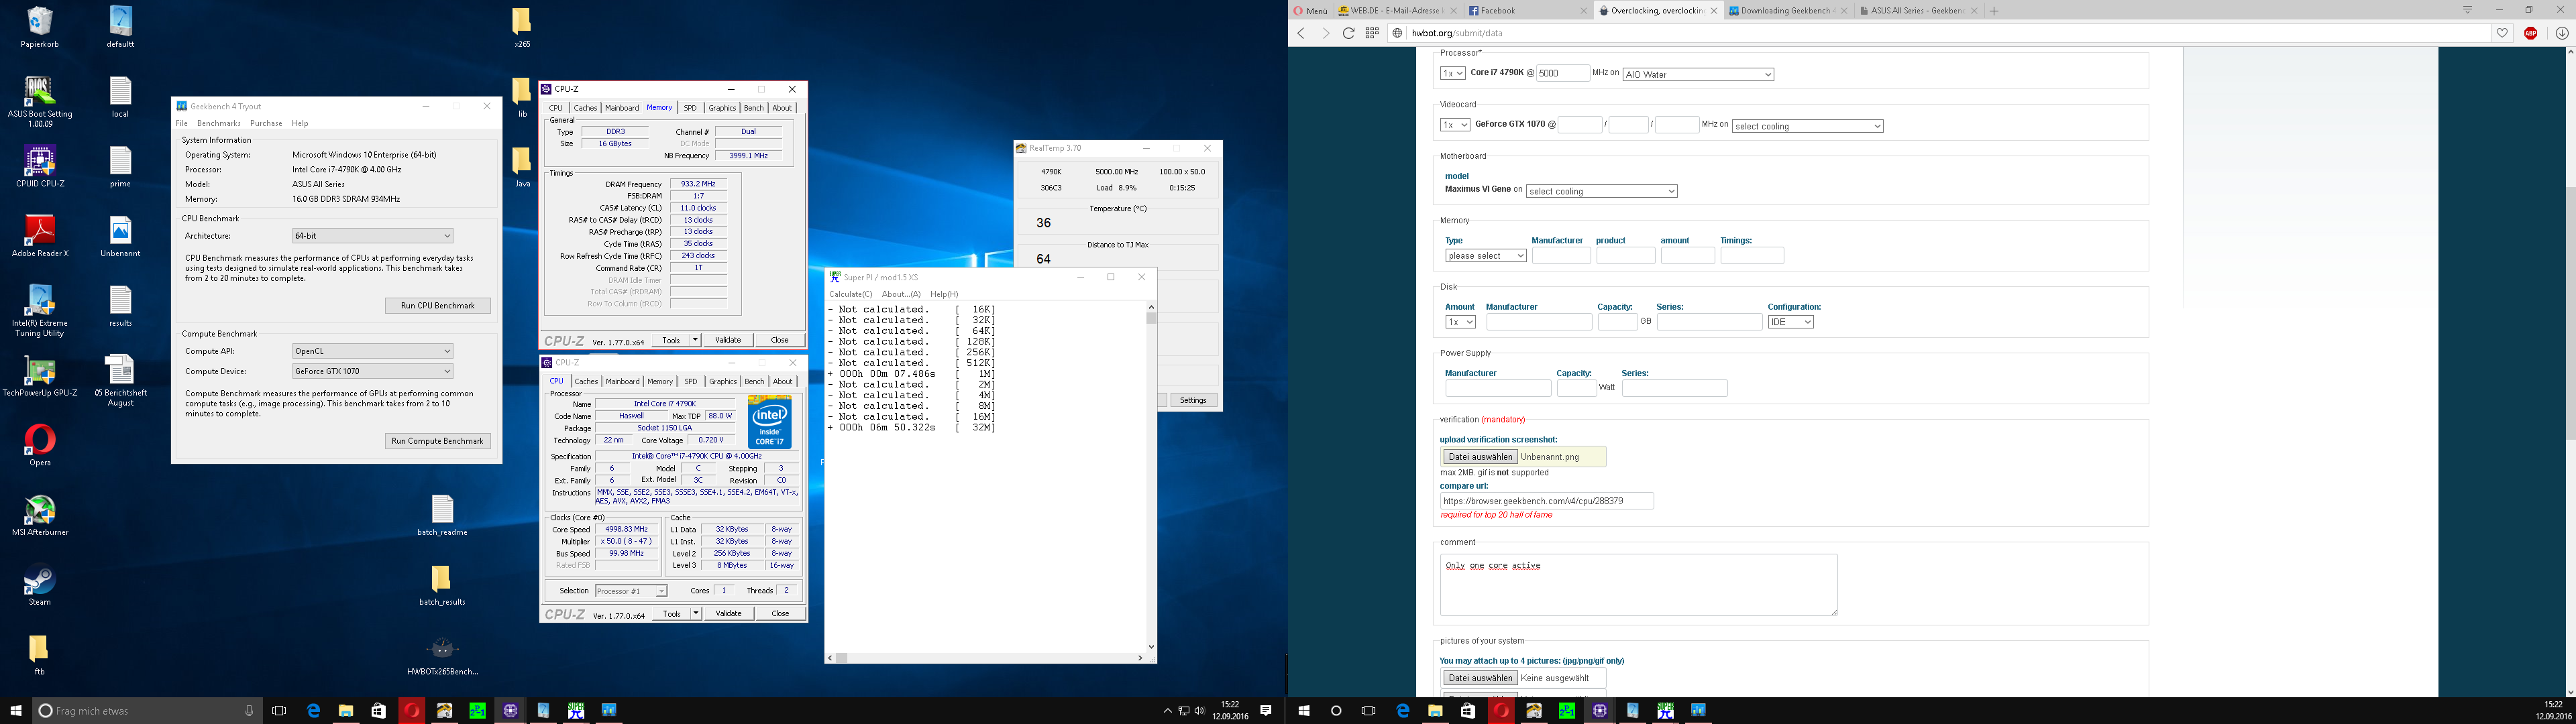Open the Action Center notification icon
The height and width of the screenshot is (724, 2576).
click(x=1266, y=710)
